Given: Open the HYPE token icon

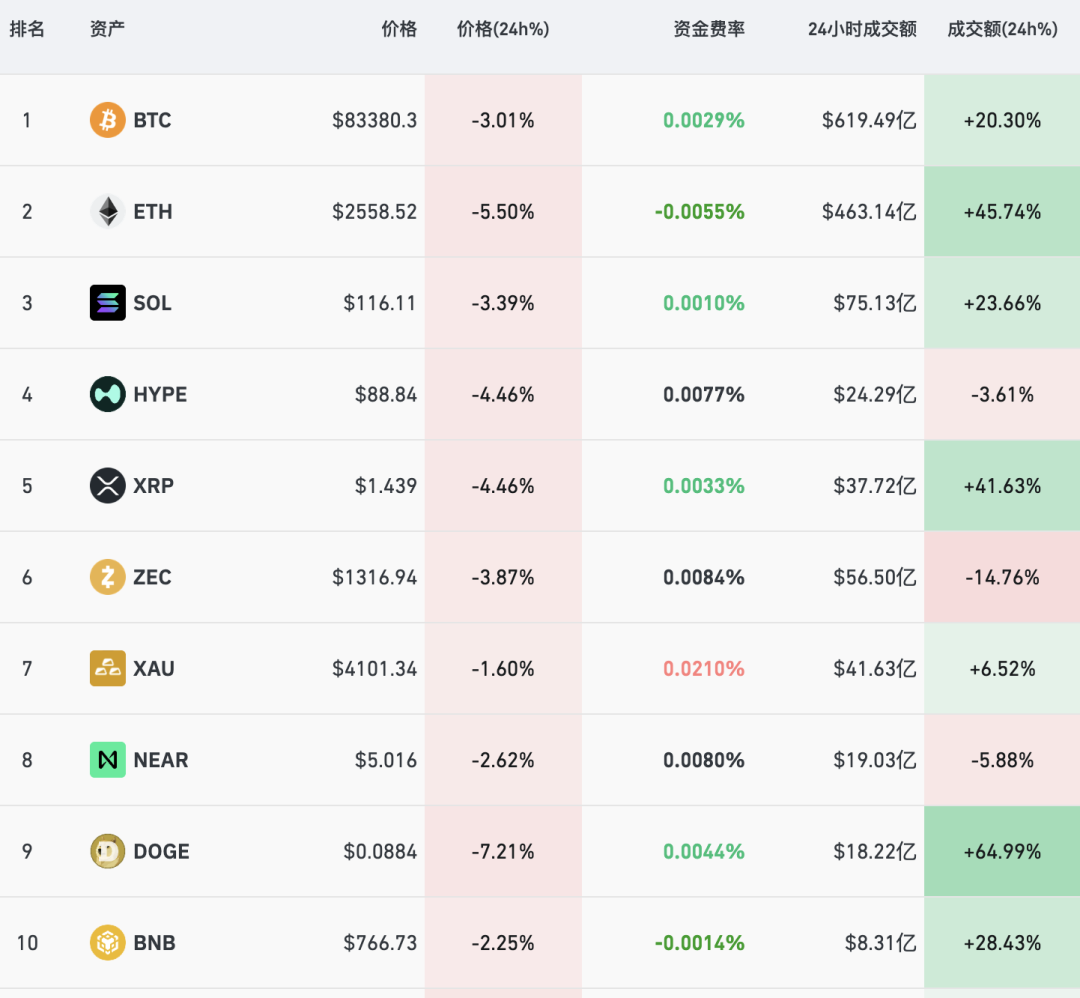Looking at the screenshot, I should (x=107, y=394).
